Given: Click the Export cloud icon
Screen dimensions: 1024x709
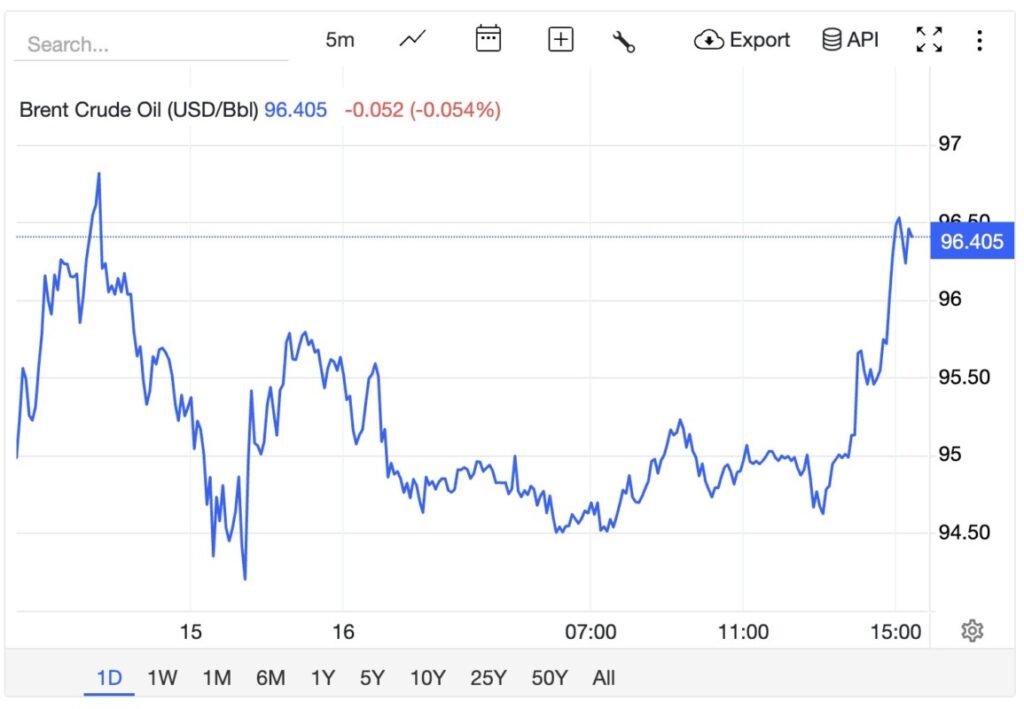Looking at the screenshot, I should [x=710, y=39].
